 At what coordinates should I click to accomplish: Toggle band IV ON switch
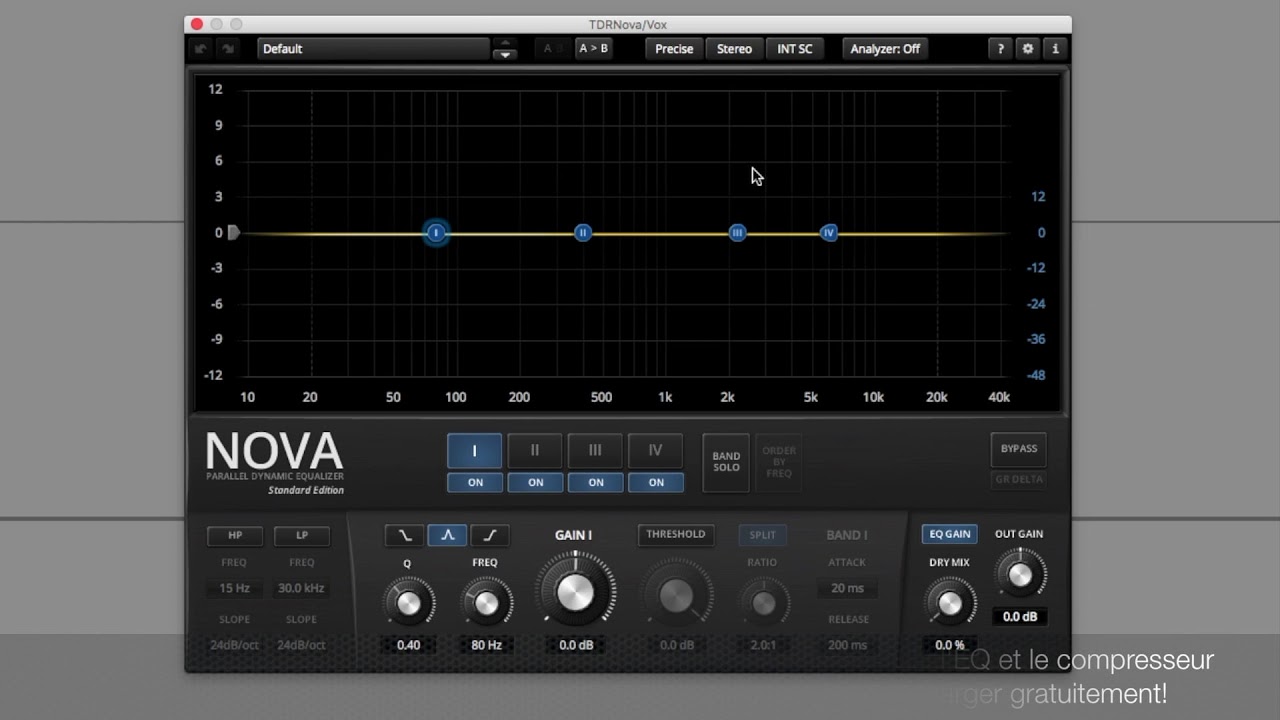click(x=655, y=482)
